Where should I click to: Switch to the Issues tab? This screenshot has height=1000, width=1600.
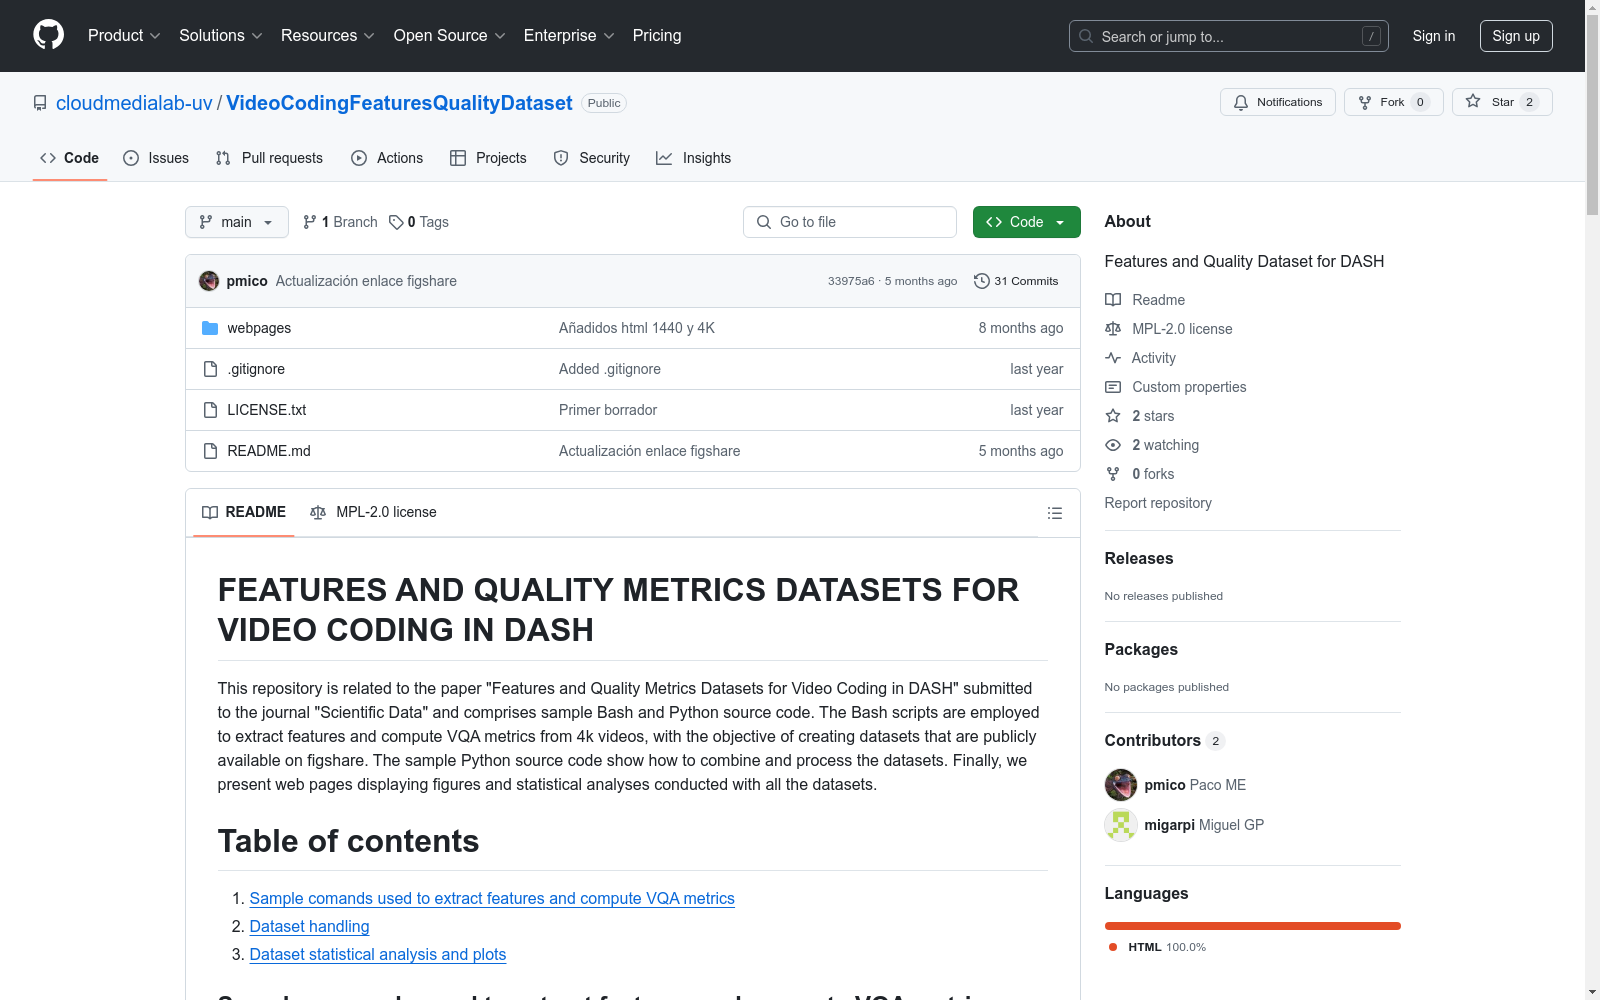click(x=156, y=158)
